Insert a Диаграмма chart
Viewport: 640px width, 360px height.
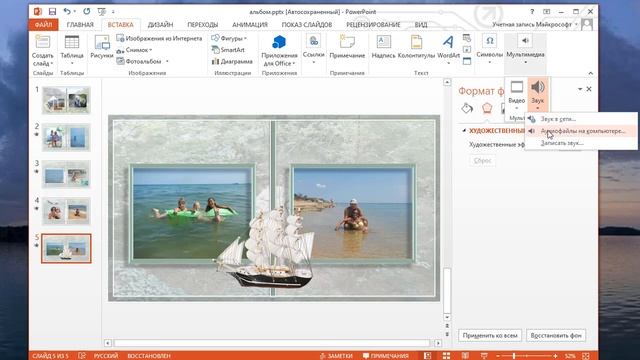click(232, 62)
